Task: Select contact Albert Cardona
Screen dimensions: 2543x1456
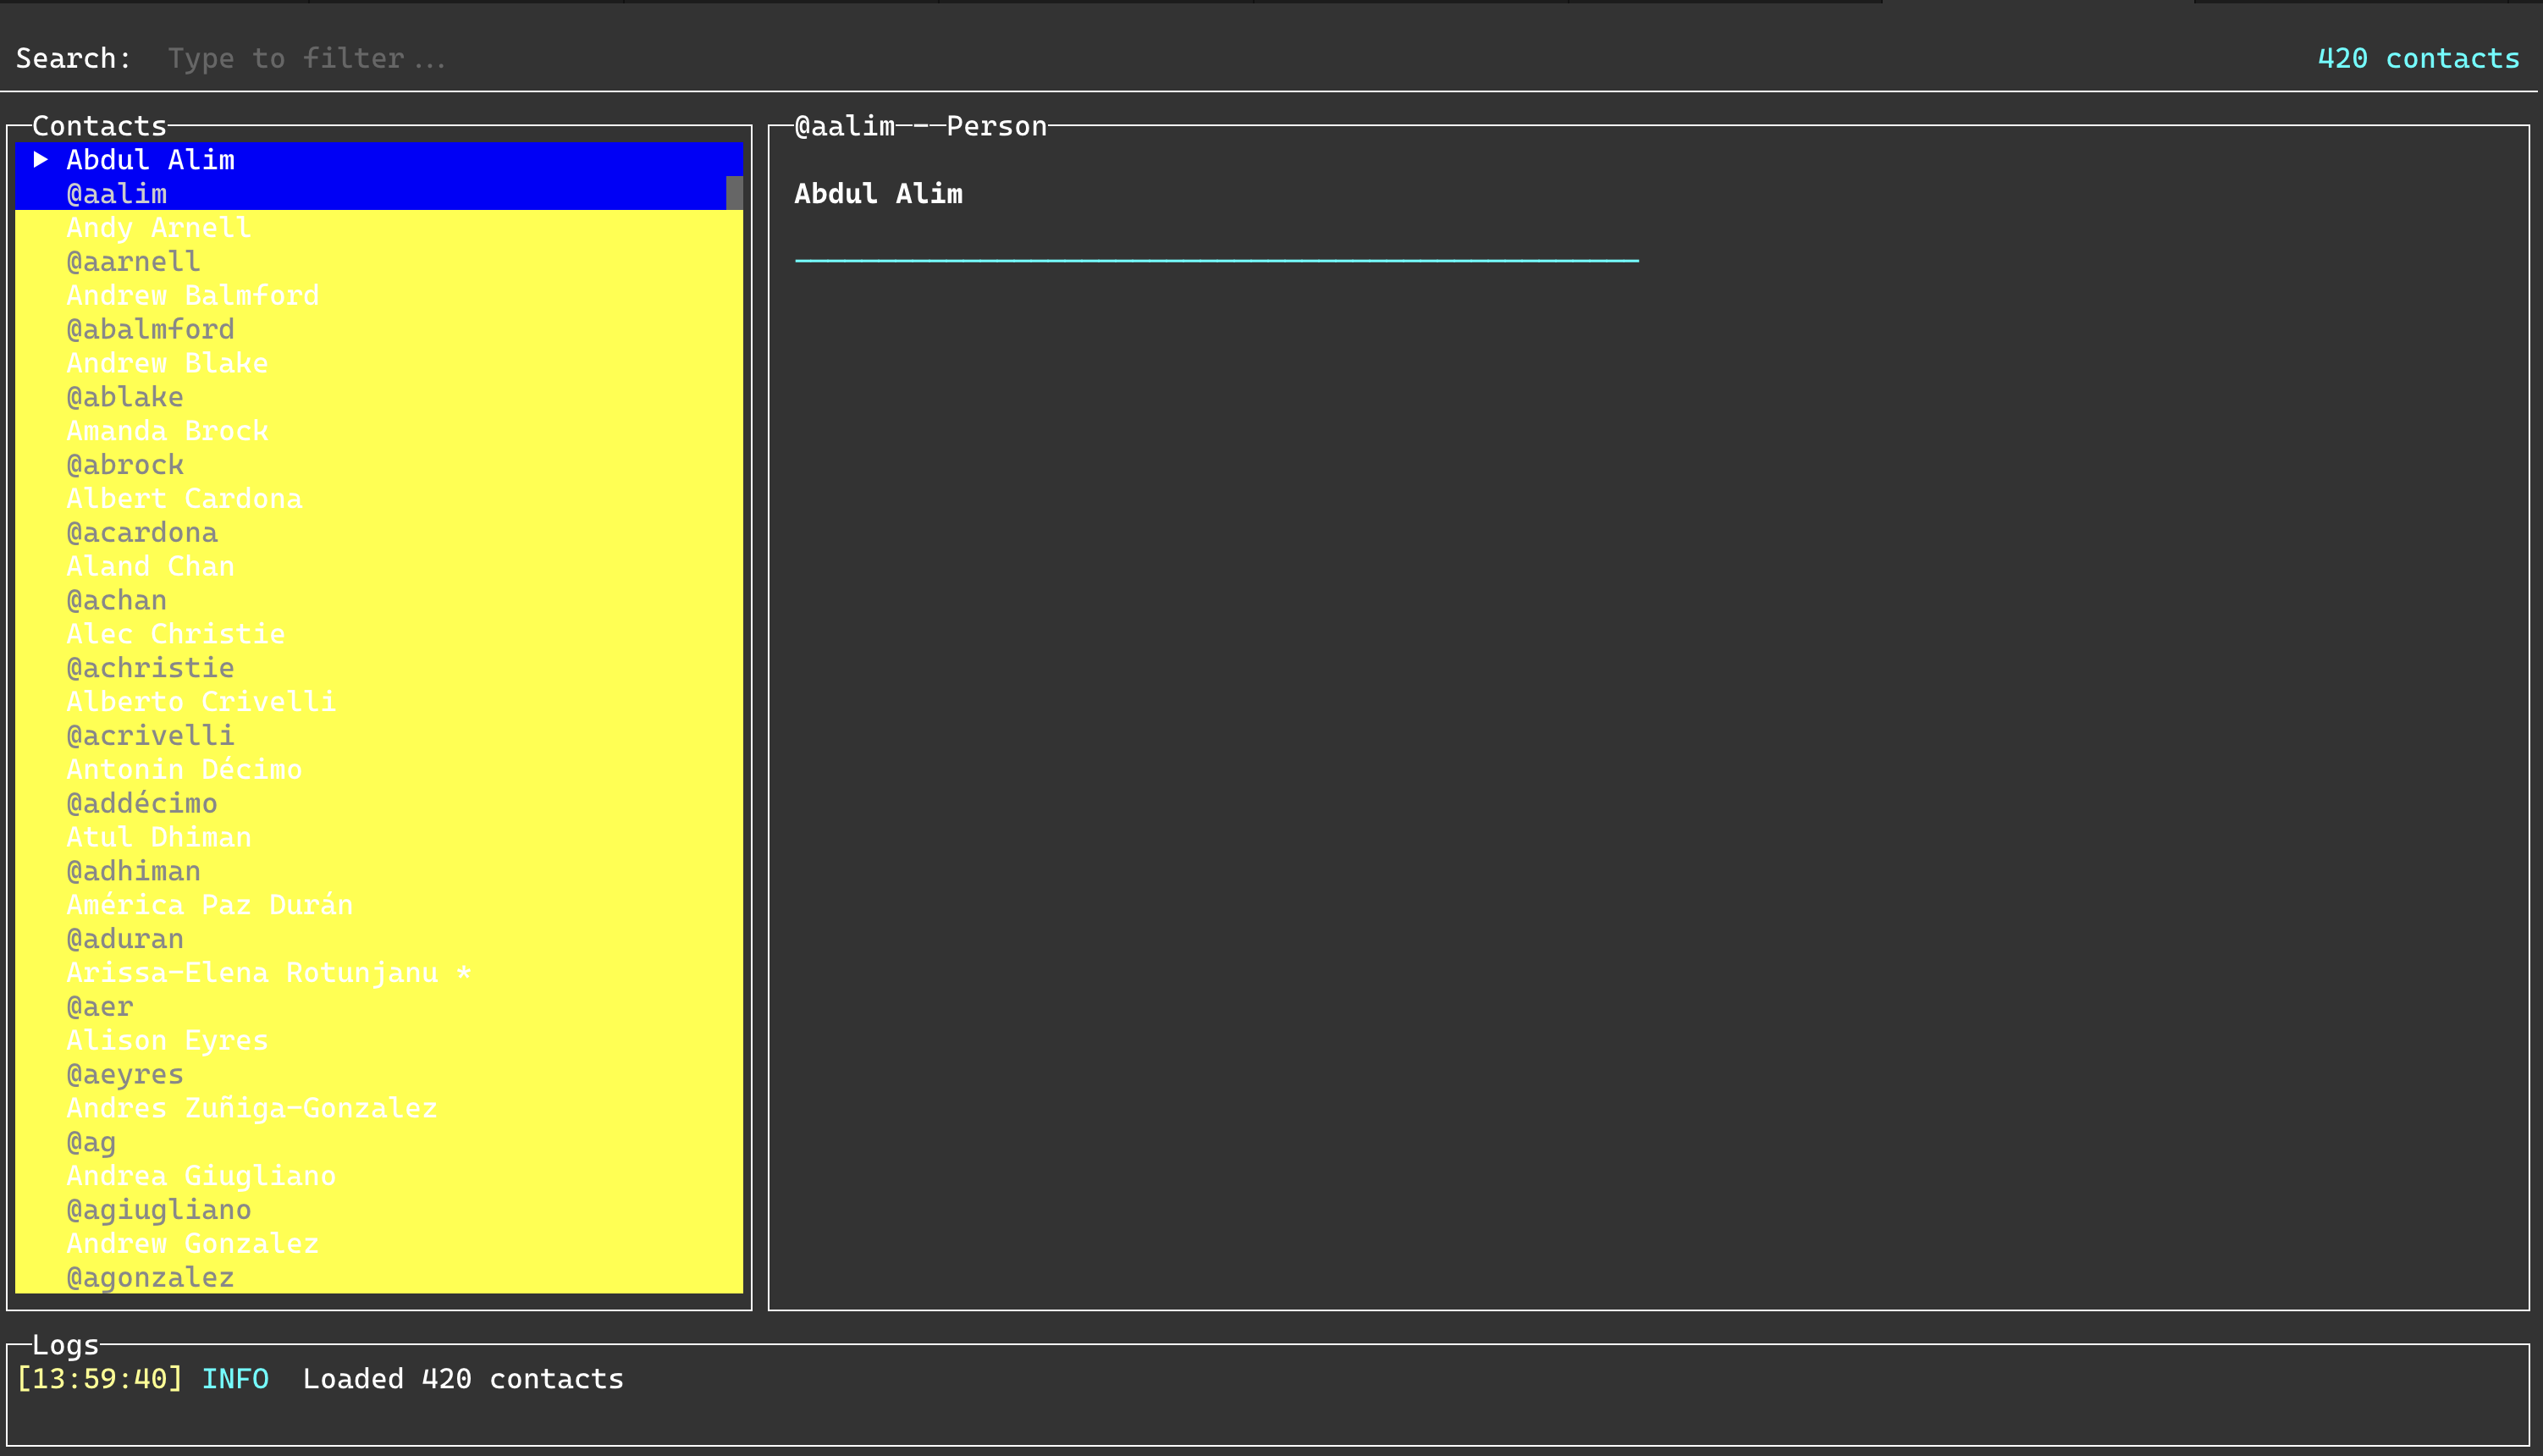Action: tap(184, 498)
